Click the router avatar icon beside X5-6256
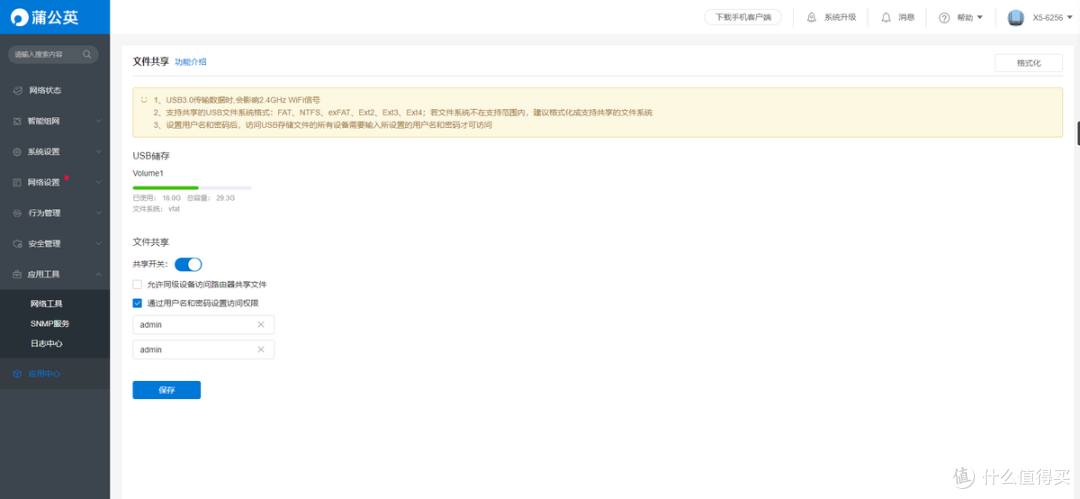The width and height of the screenshot is (1080, 499). [1016, 18]
